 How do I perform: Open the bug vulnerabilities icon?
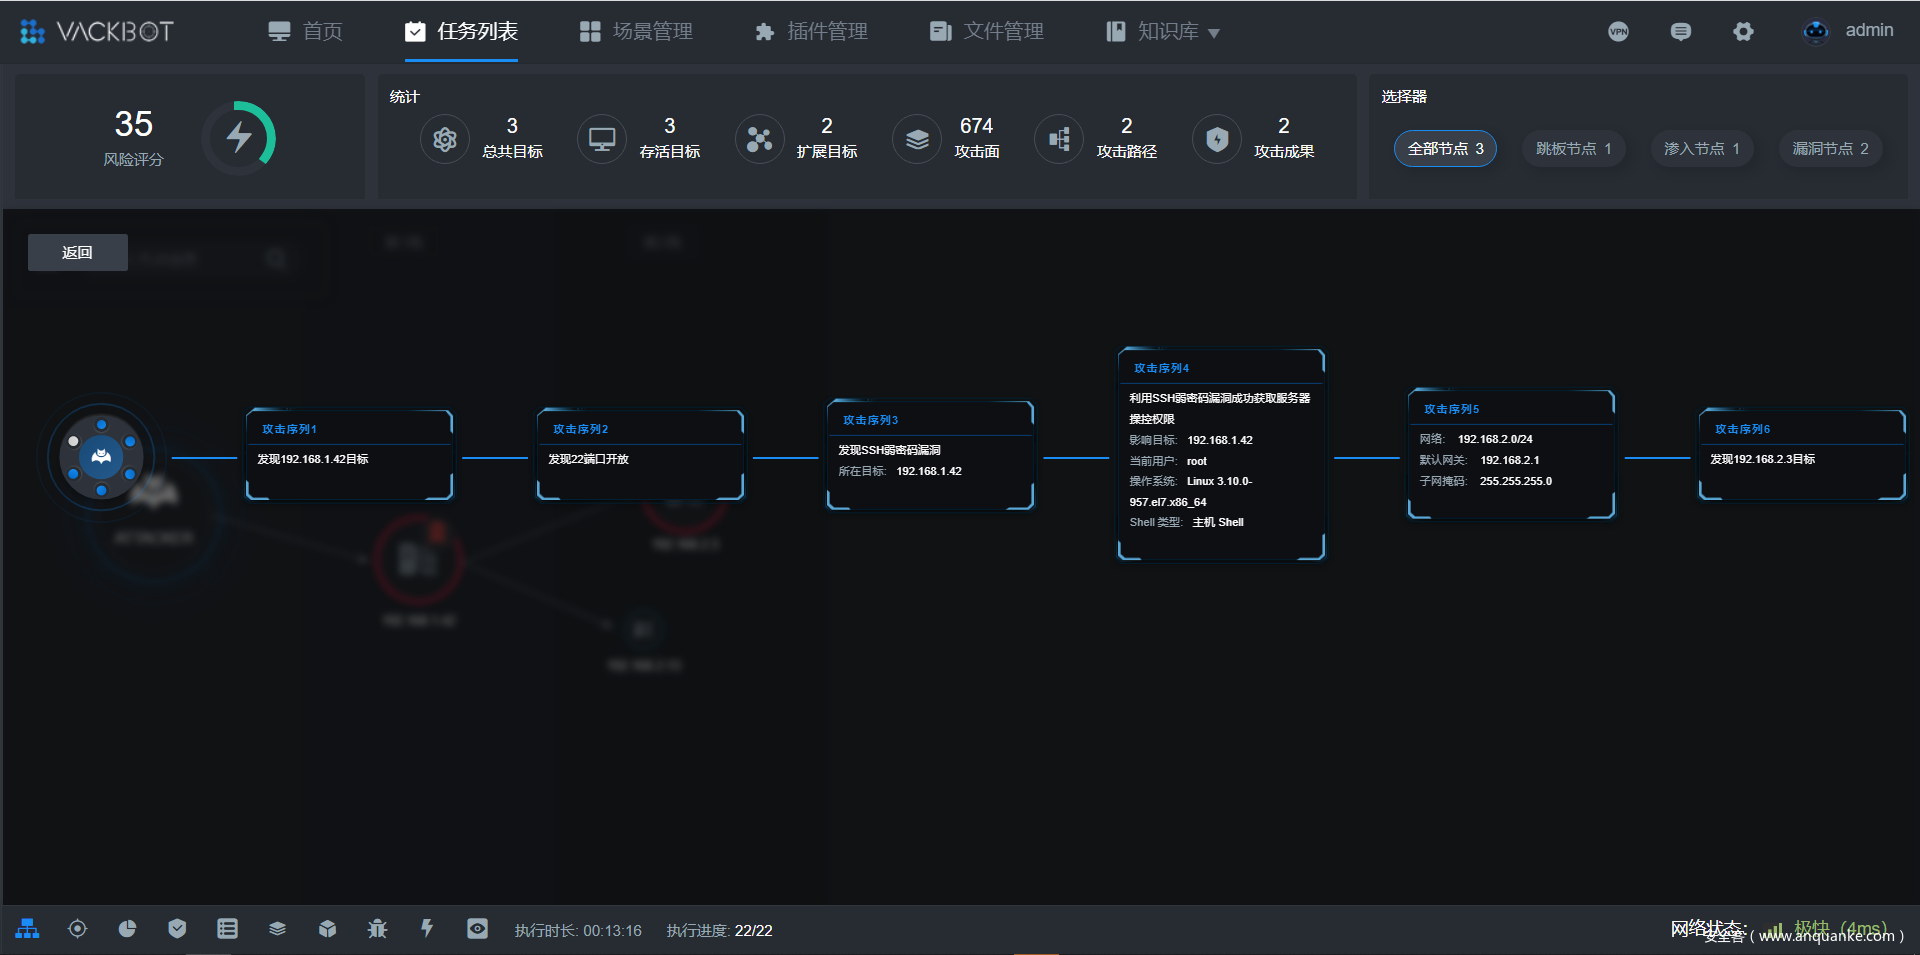[377, 929]
